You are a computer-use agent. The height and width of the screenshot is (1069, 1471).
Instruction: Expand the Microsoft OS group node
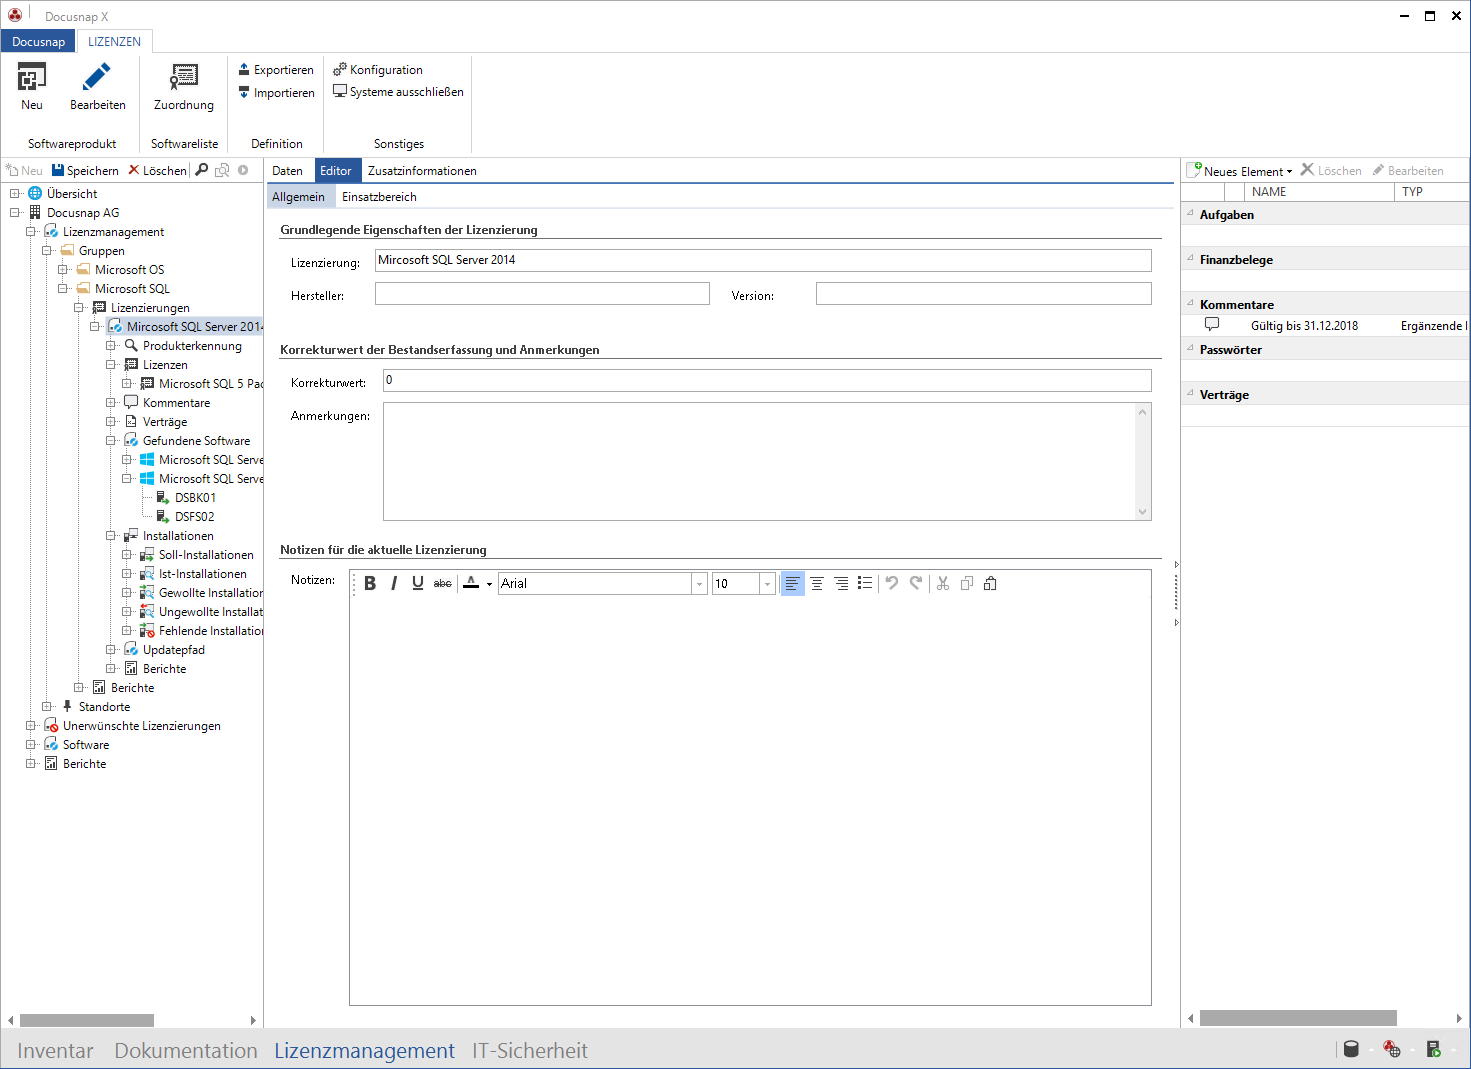click(63, 270)
